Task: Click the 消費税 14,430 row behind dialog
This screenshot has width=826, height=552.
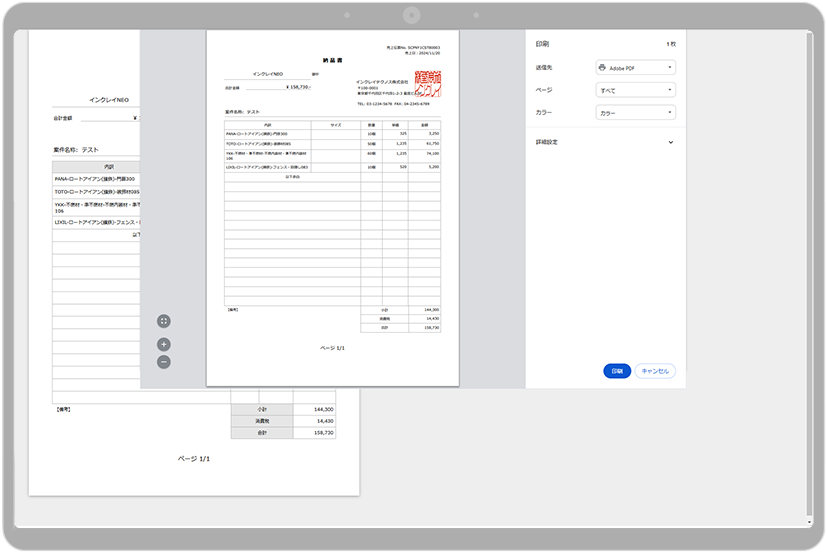Action: (x=323, y=422)
